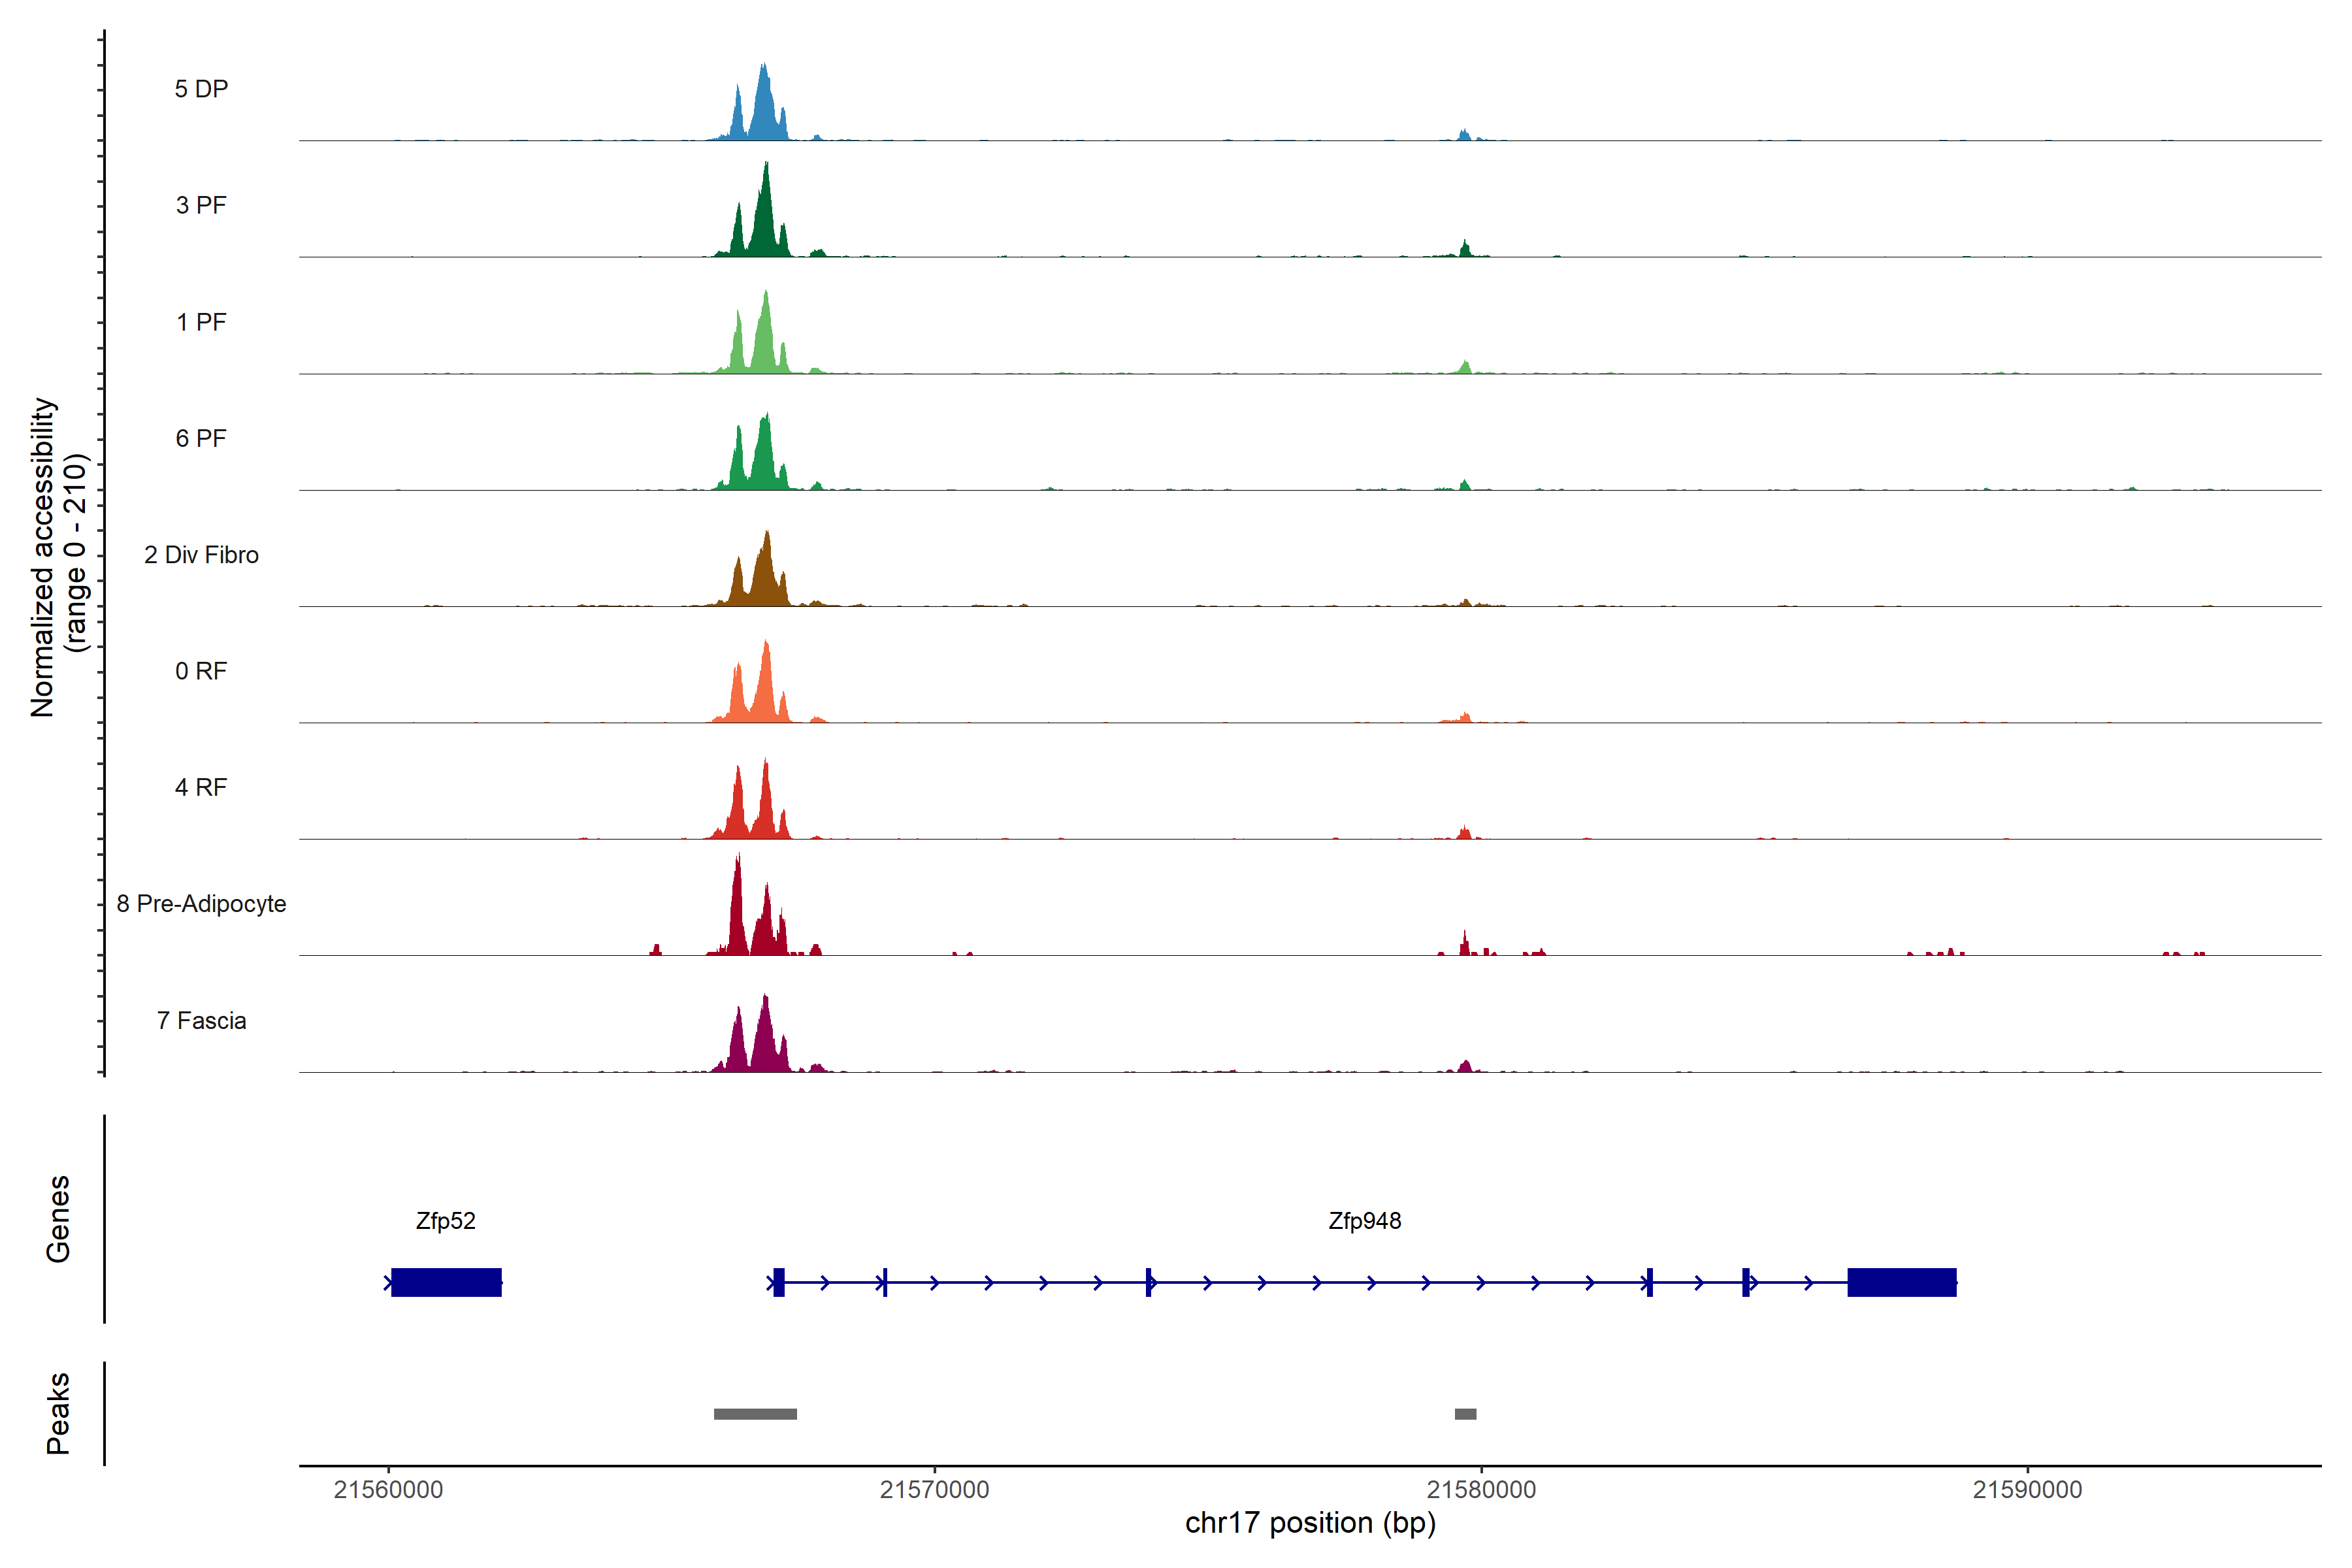Click the Zfp52 gene name
2352x1568 pixels.
click(445, 1221)
